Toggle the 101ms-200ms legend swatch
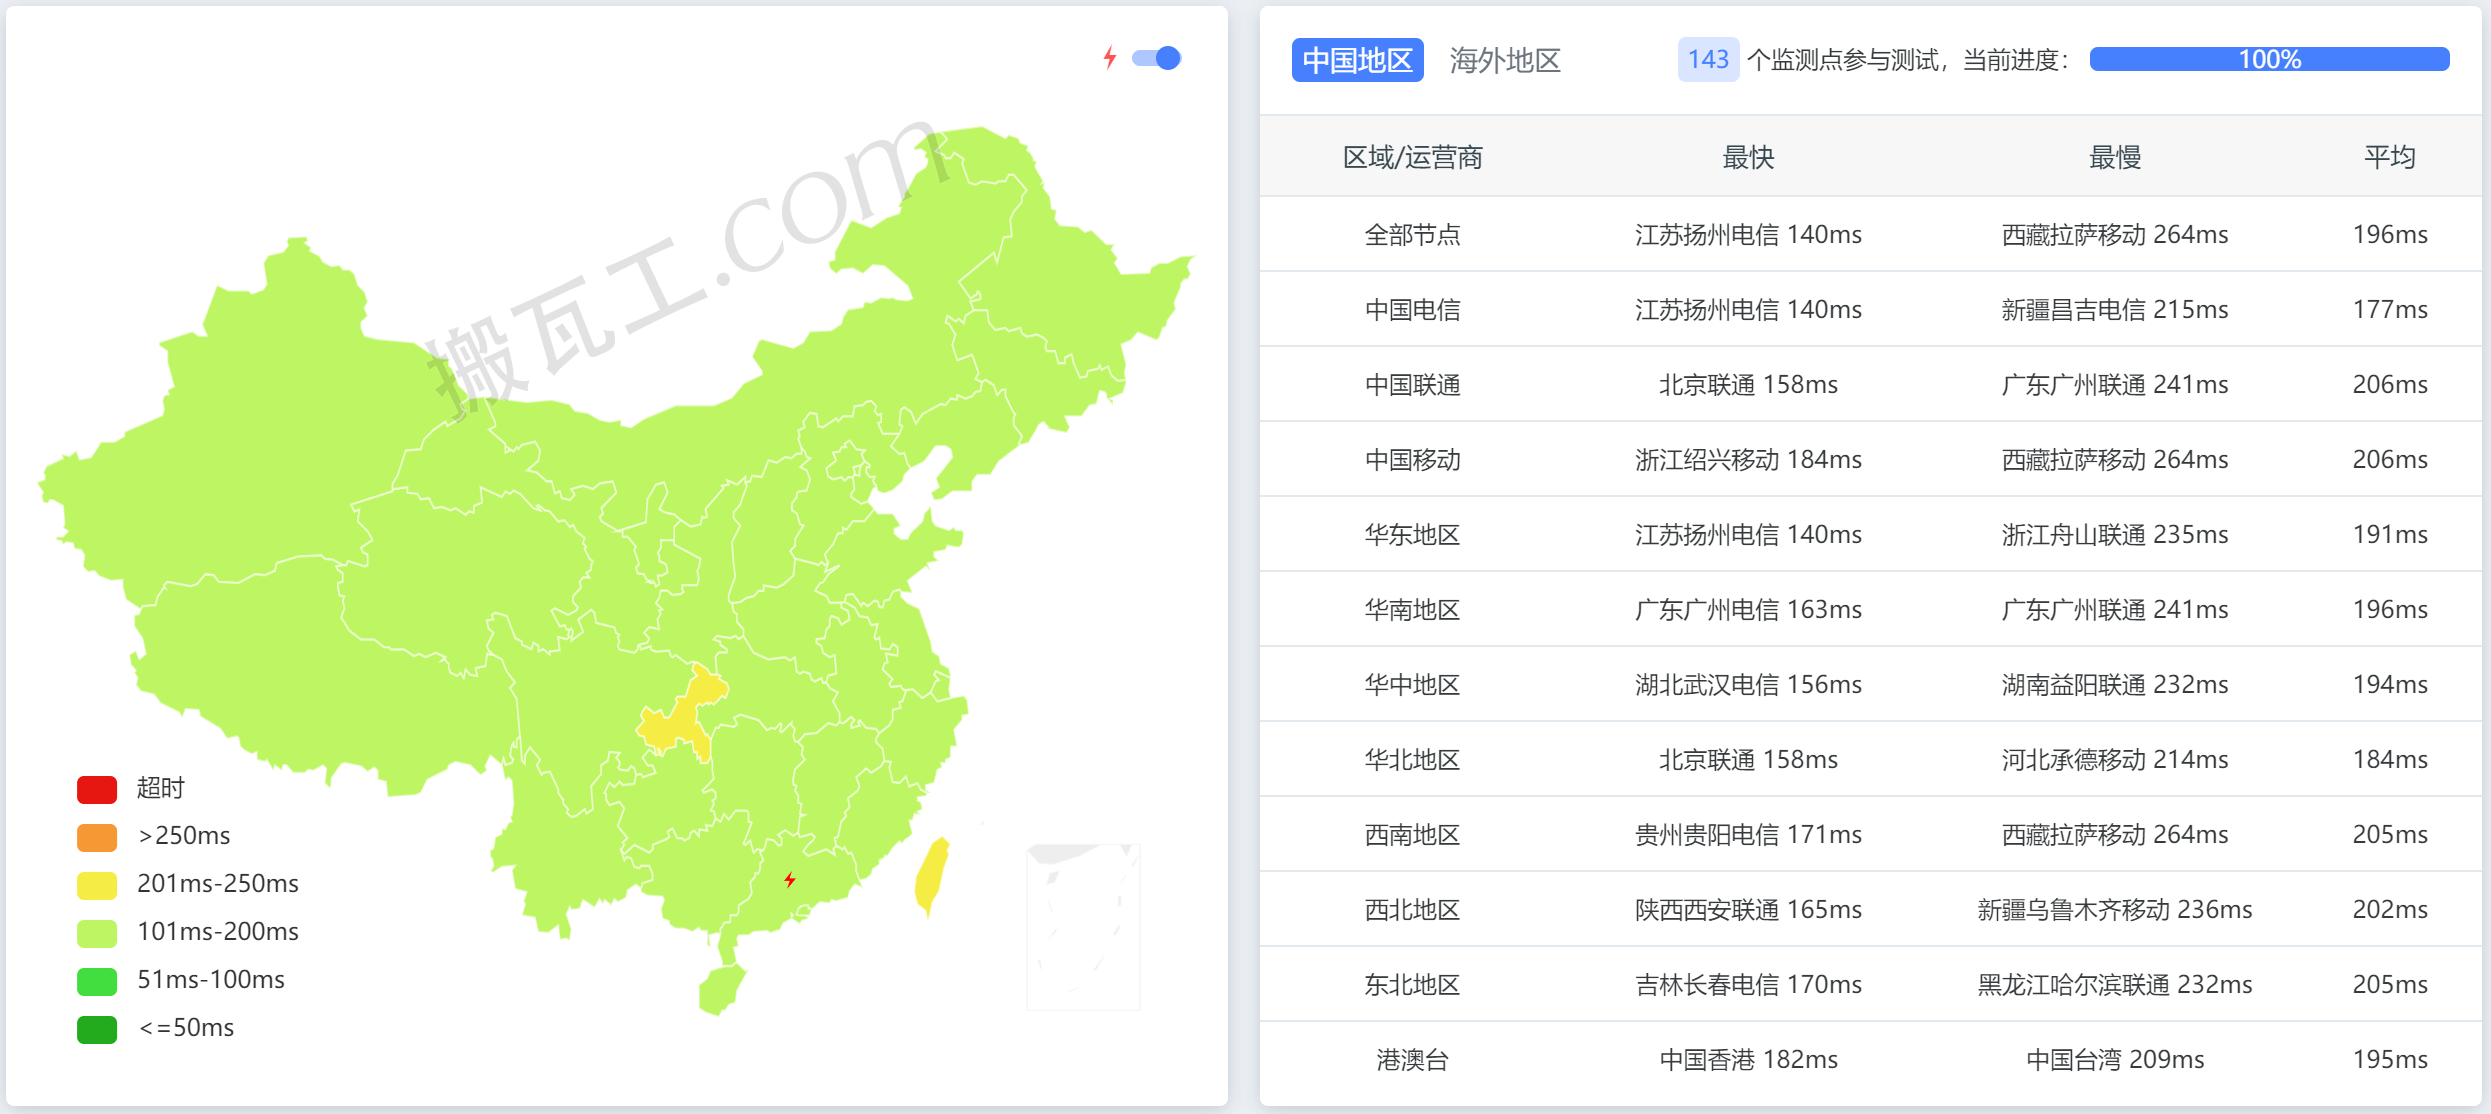 coord(97,932)
